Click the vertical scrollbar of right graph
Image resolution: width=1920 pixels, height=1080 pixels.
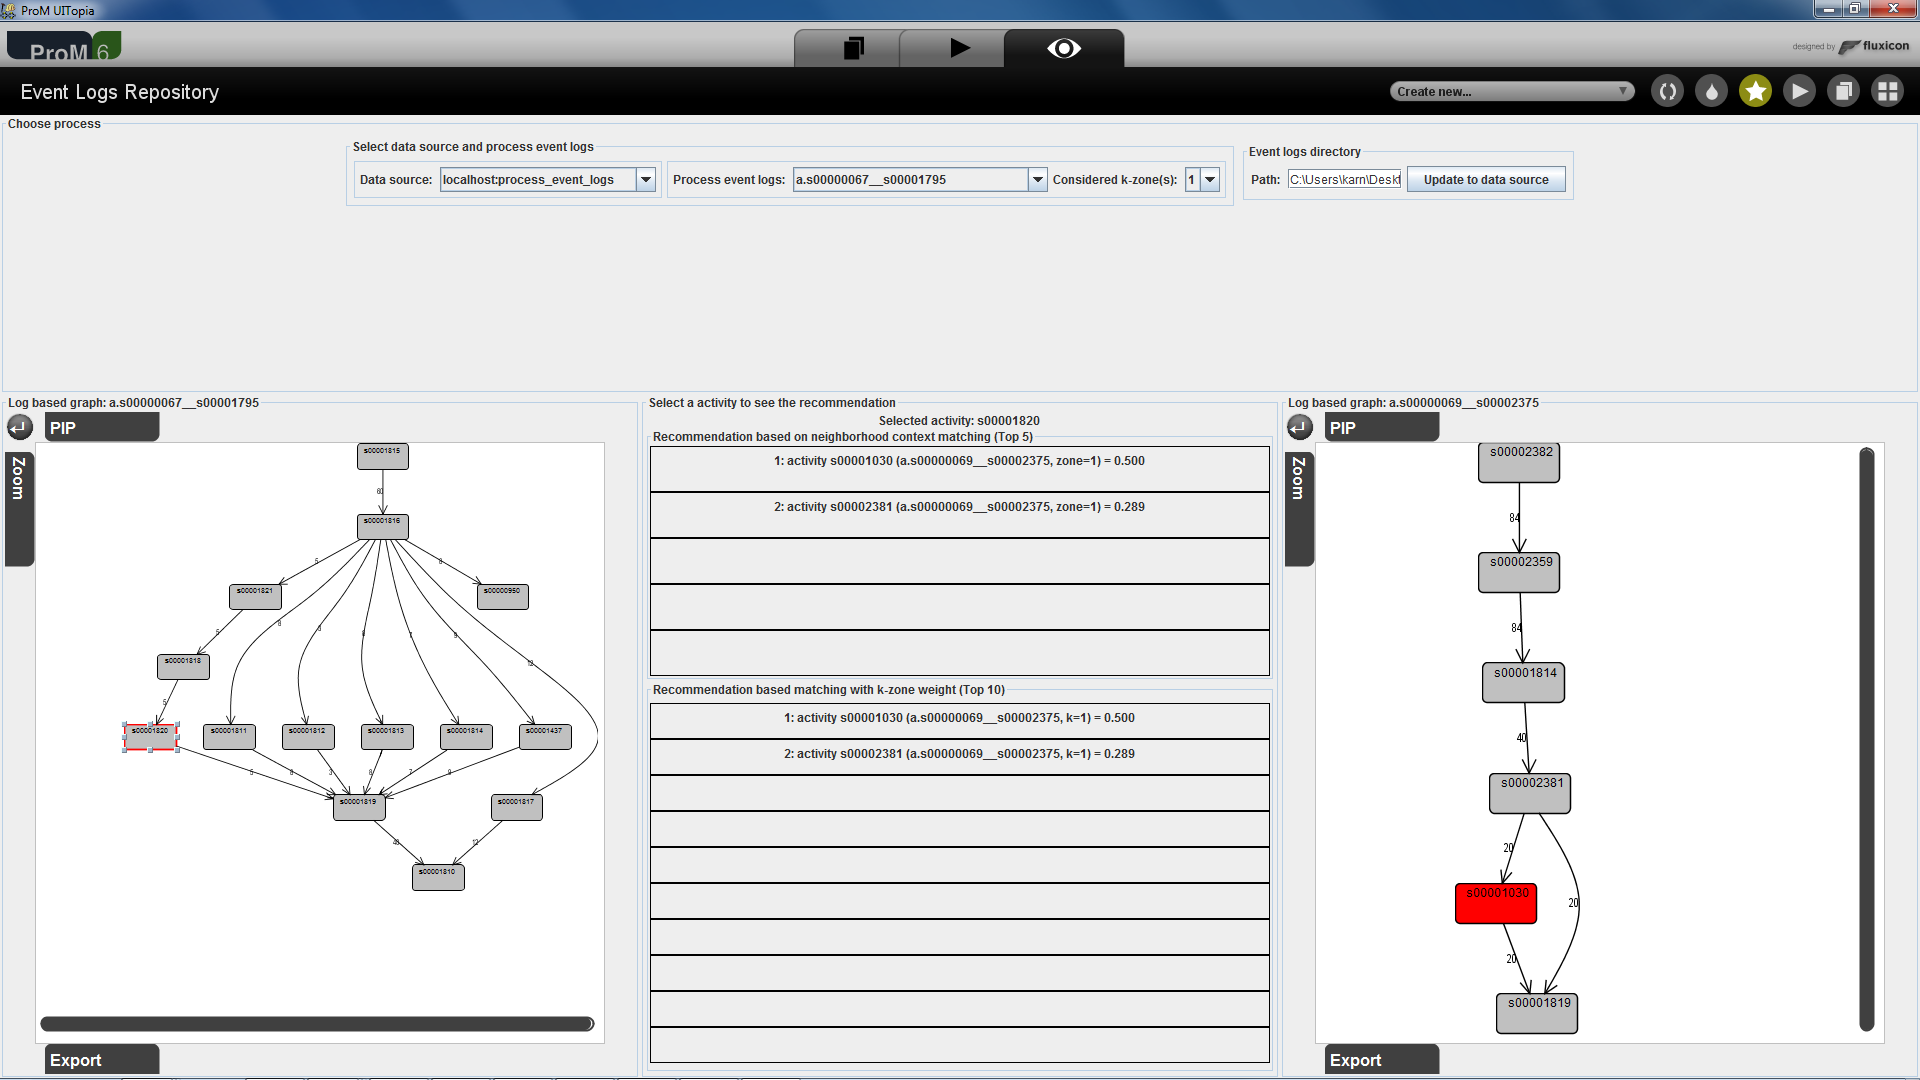(1866, 739)
